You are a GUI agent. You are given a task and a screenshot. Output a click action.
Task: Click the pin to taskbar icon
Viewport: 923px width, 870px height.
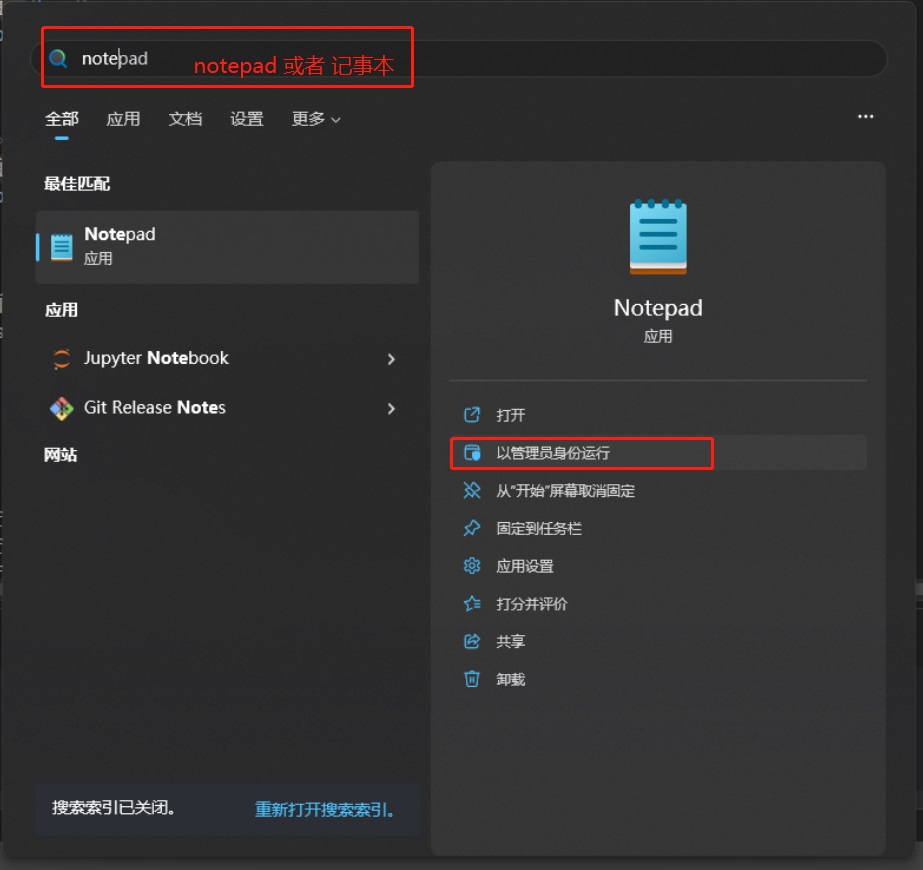click(472, 528)
